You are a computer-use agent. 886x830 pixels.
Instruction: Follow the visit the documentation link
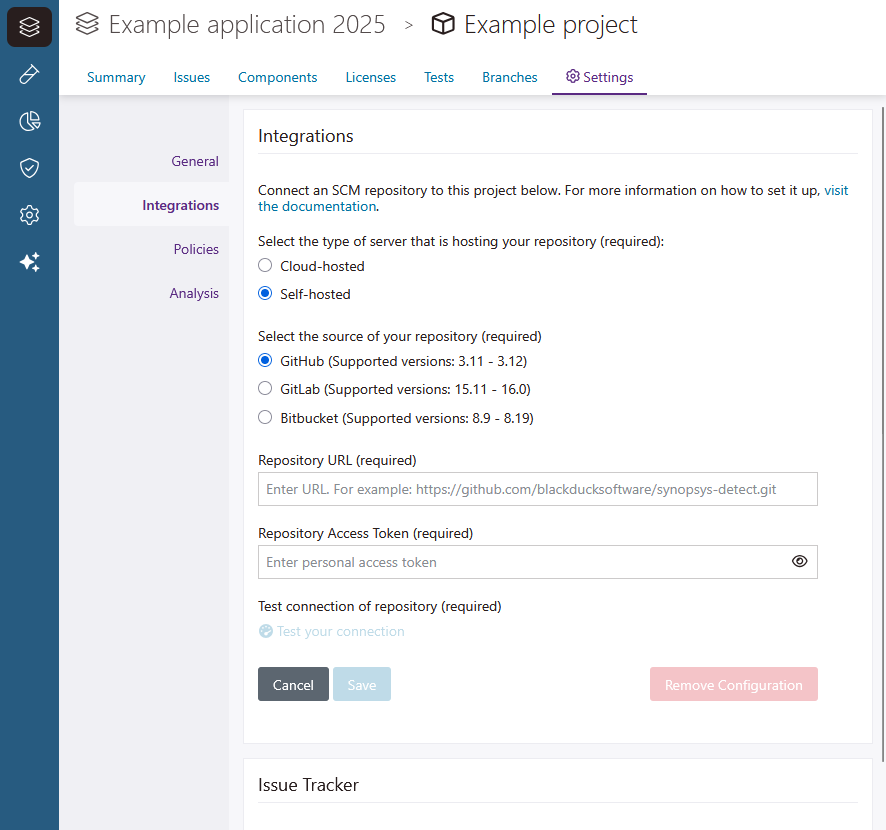(x=317, y=207)
